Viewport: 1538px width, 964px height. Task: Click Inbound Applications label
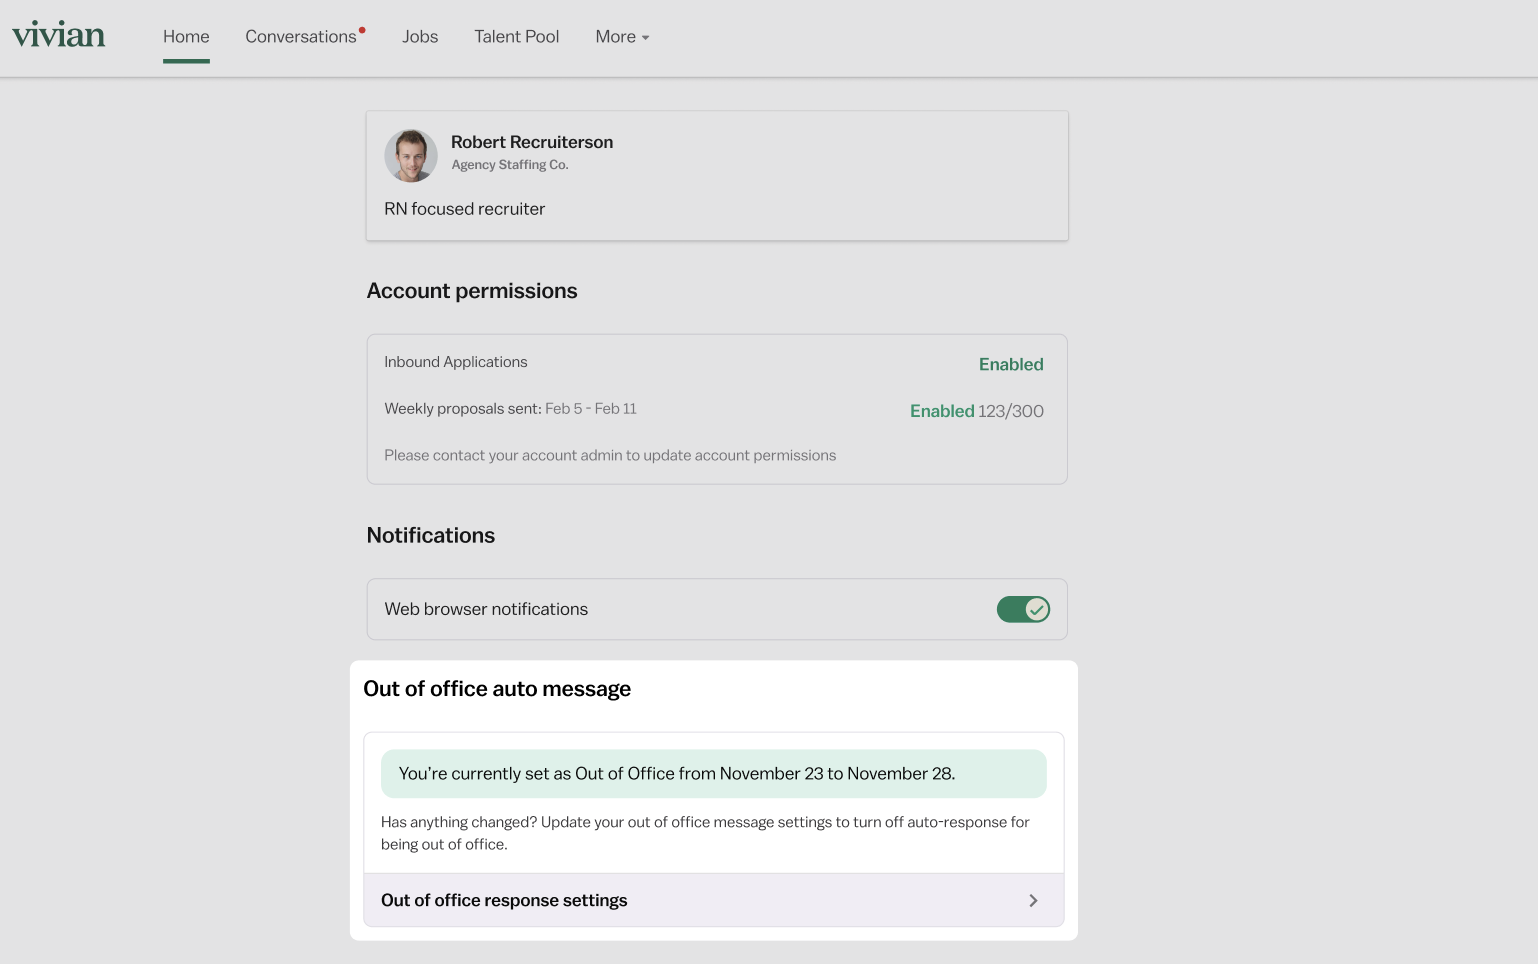click(x=456, y=362)
